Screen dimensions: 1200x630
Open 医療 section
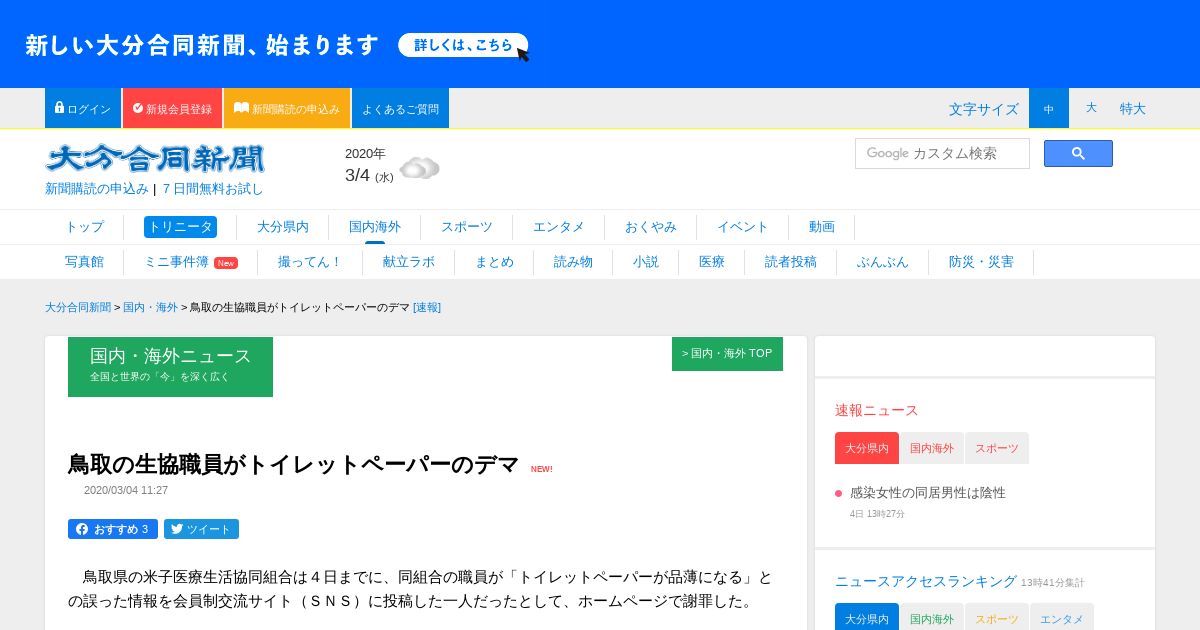click(x=712, y=262)
